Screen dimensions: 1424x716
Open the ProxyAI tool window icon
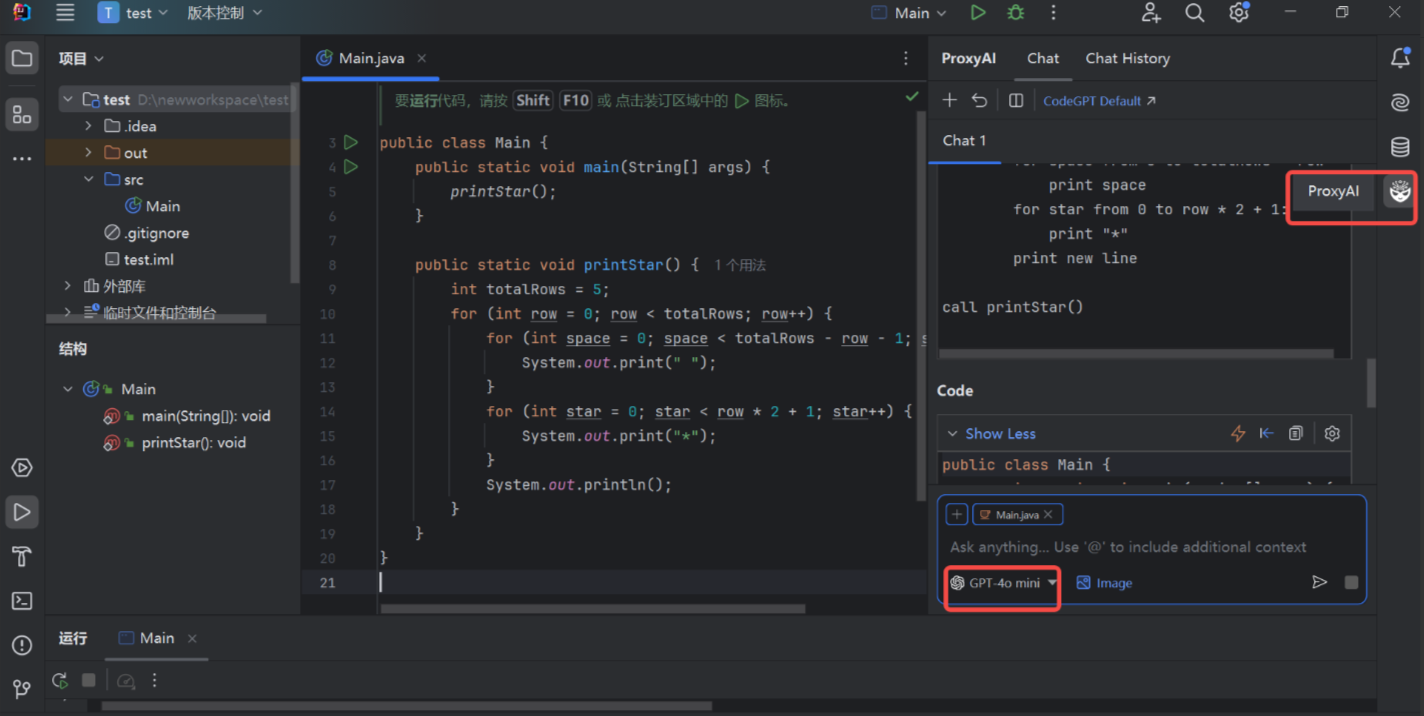[x=1400, y=191]
